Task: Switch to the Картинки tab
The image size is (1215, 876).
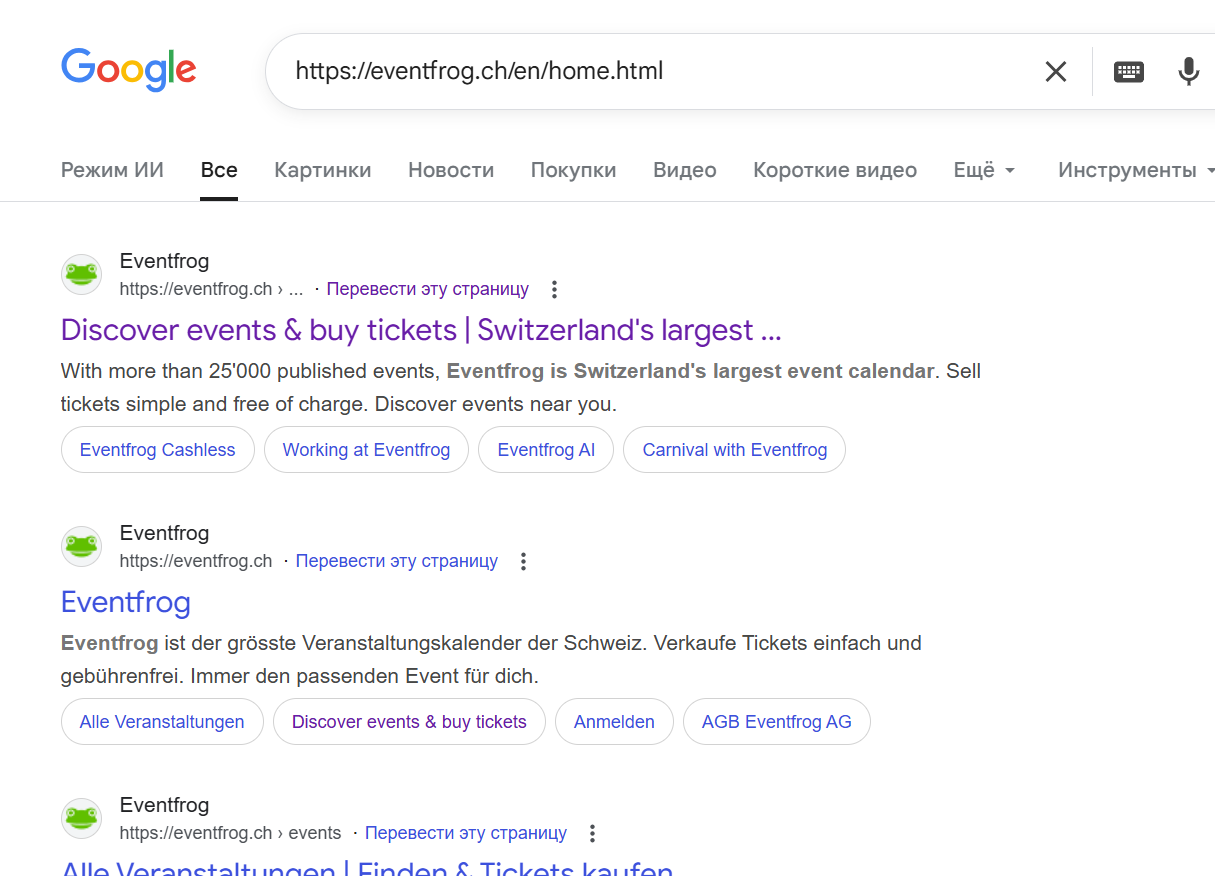Action: tap(322, 170)
